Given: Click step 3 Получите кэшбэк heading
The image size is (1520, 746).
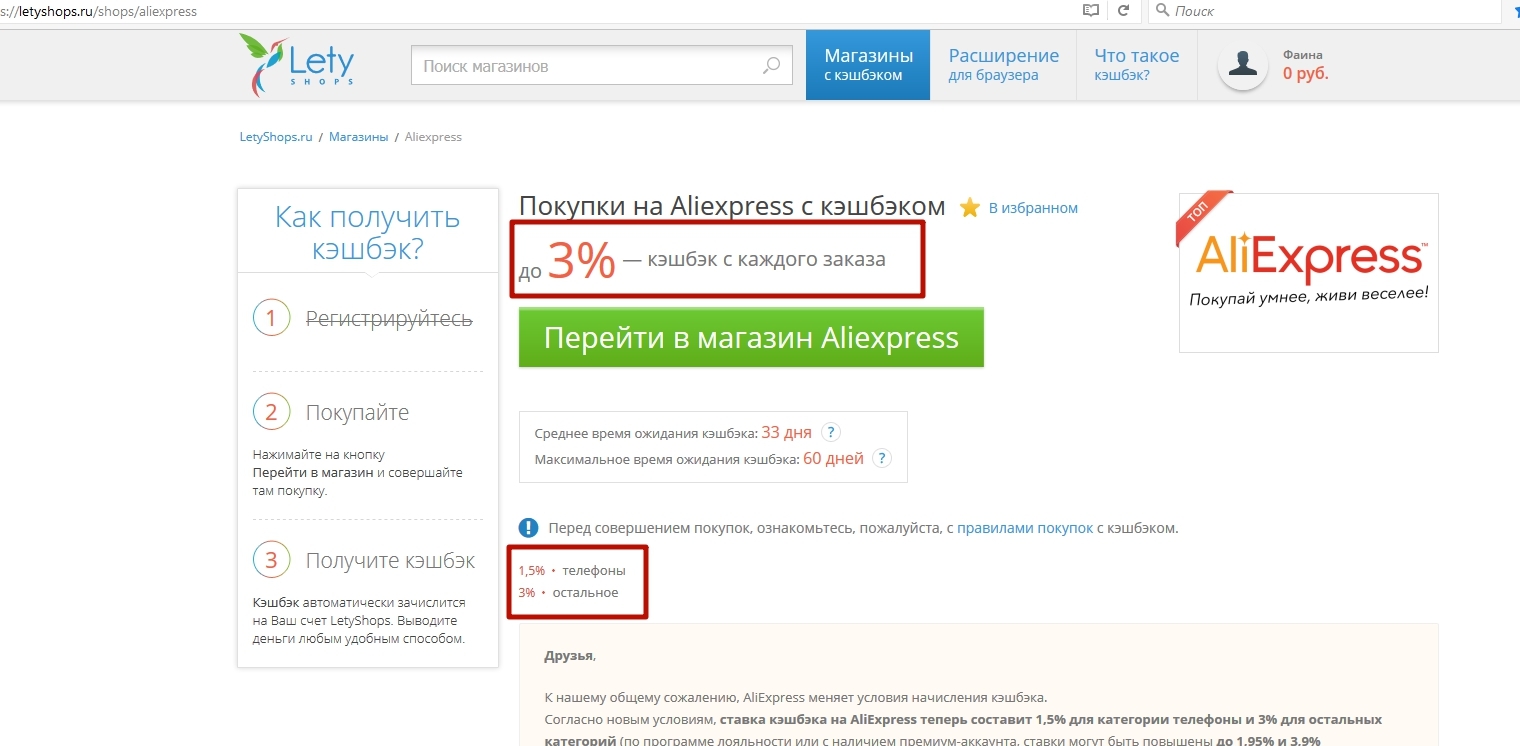Looking at the screenshot, I should click(x=390, y=560).
